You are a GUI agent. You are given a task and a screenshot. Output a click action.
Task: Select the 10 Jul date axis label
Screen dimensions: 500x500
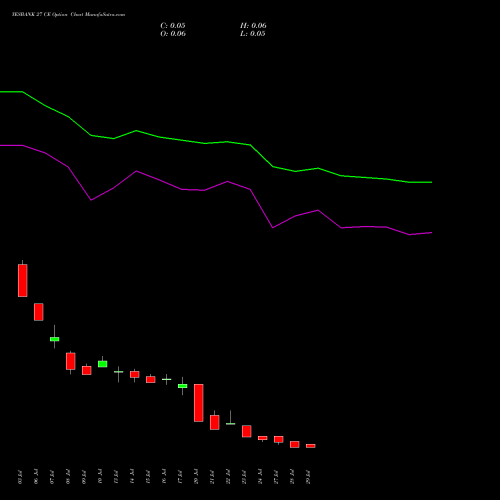tap(100, 477)
